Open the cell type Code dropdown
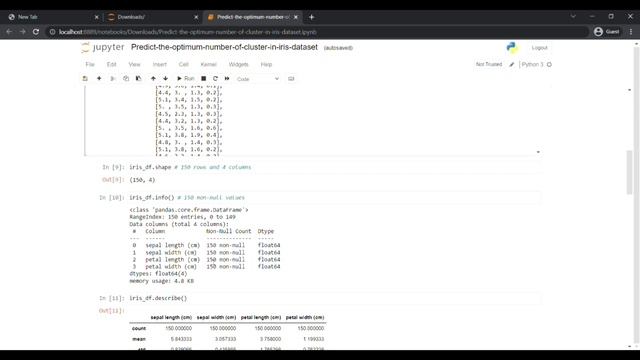The height and width of the screenshot is (360, 640). click(x=258, y=79)
